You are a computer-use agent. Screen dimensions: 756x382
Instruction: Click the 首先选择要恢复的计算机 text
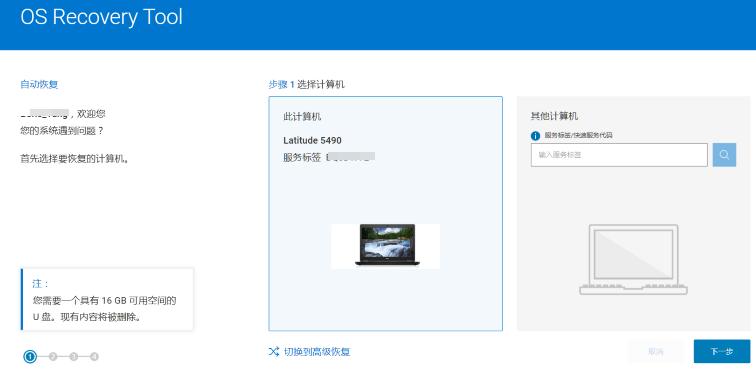point(75,159)
